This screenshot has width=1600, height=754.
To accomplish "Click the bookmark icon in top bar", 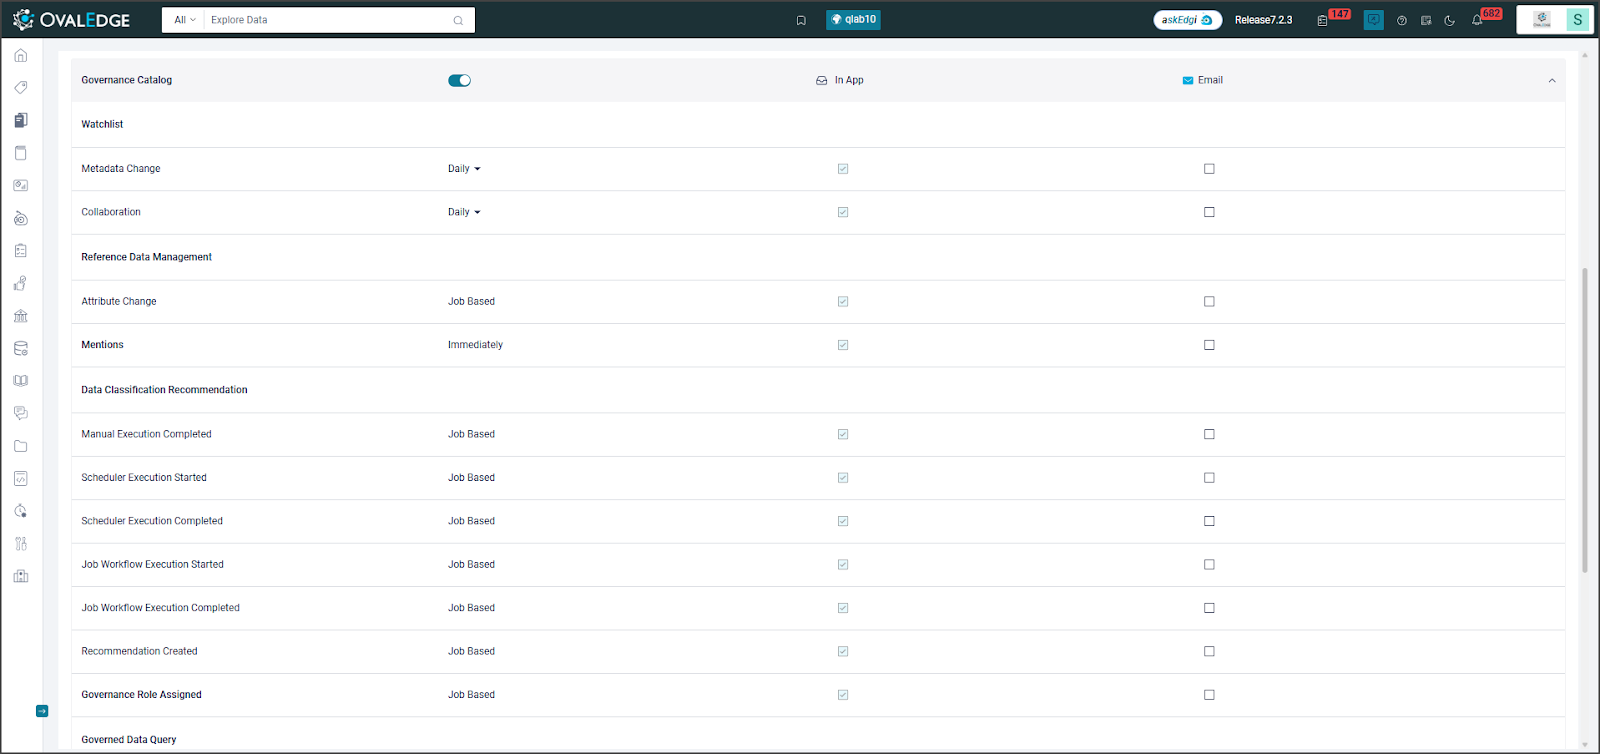I will click(801, 20).
